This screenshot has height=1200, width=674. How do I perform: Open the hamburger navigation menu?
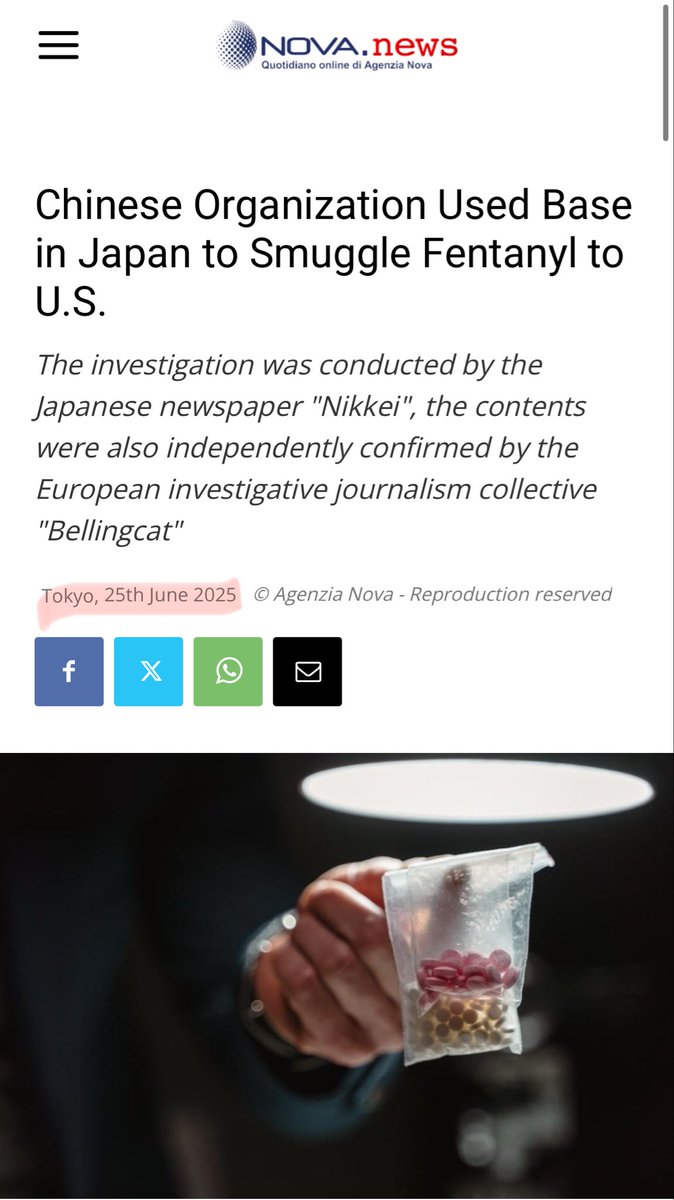[58, 46]
